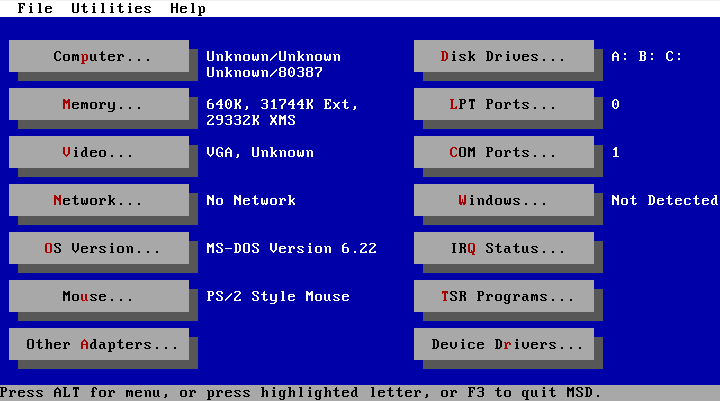
Task: Click the 'A: B: C:' drives text
Action: pos(647,56)
